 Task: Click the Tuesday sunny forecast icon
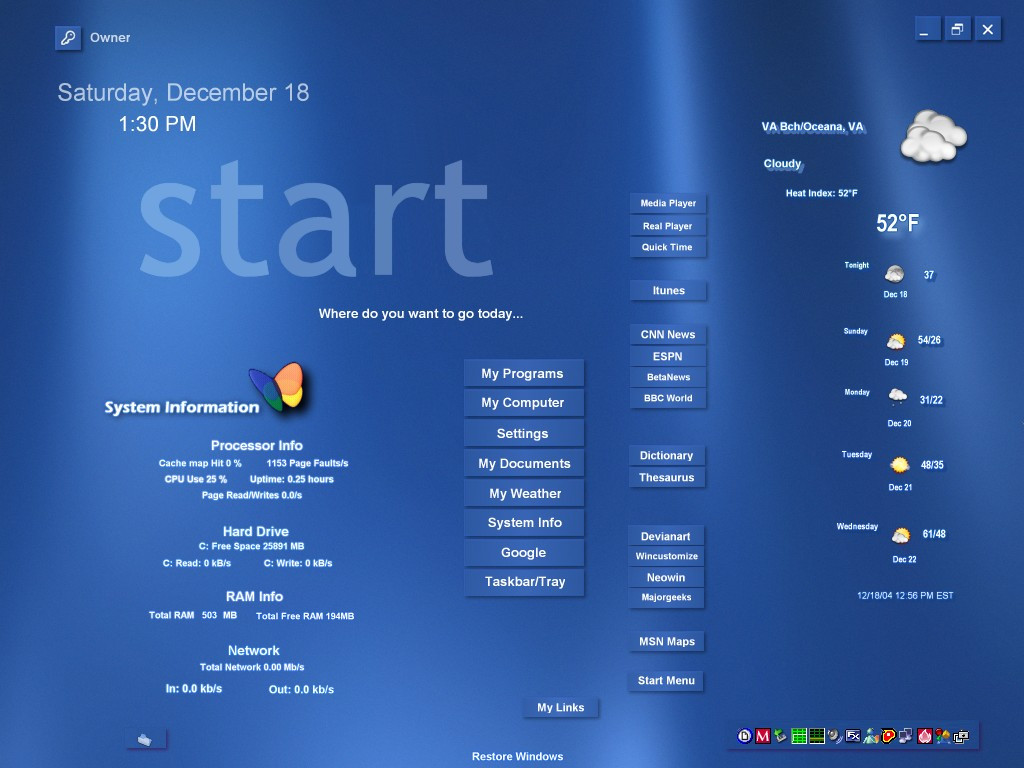pos(900,465)
